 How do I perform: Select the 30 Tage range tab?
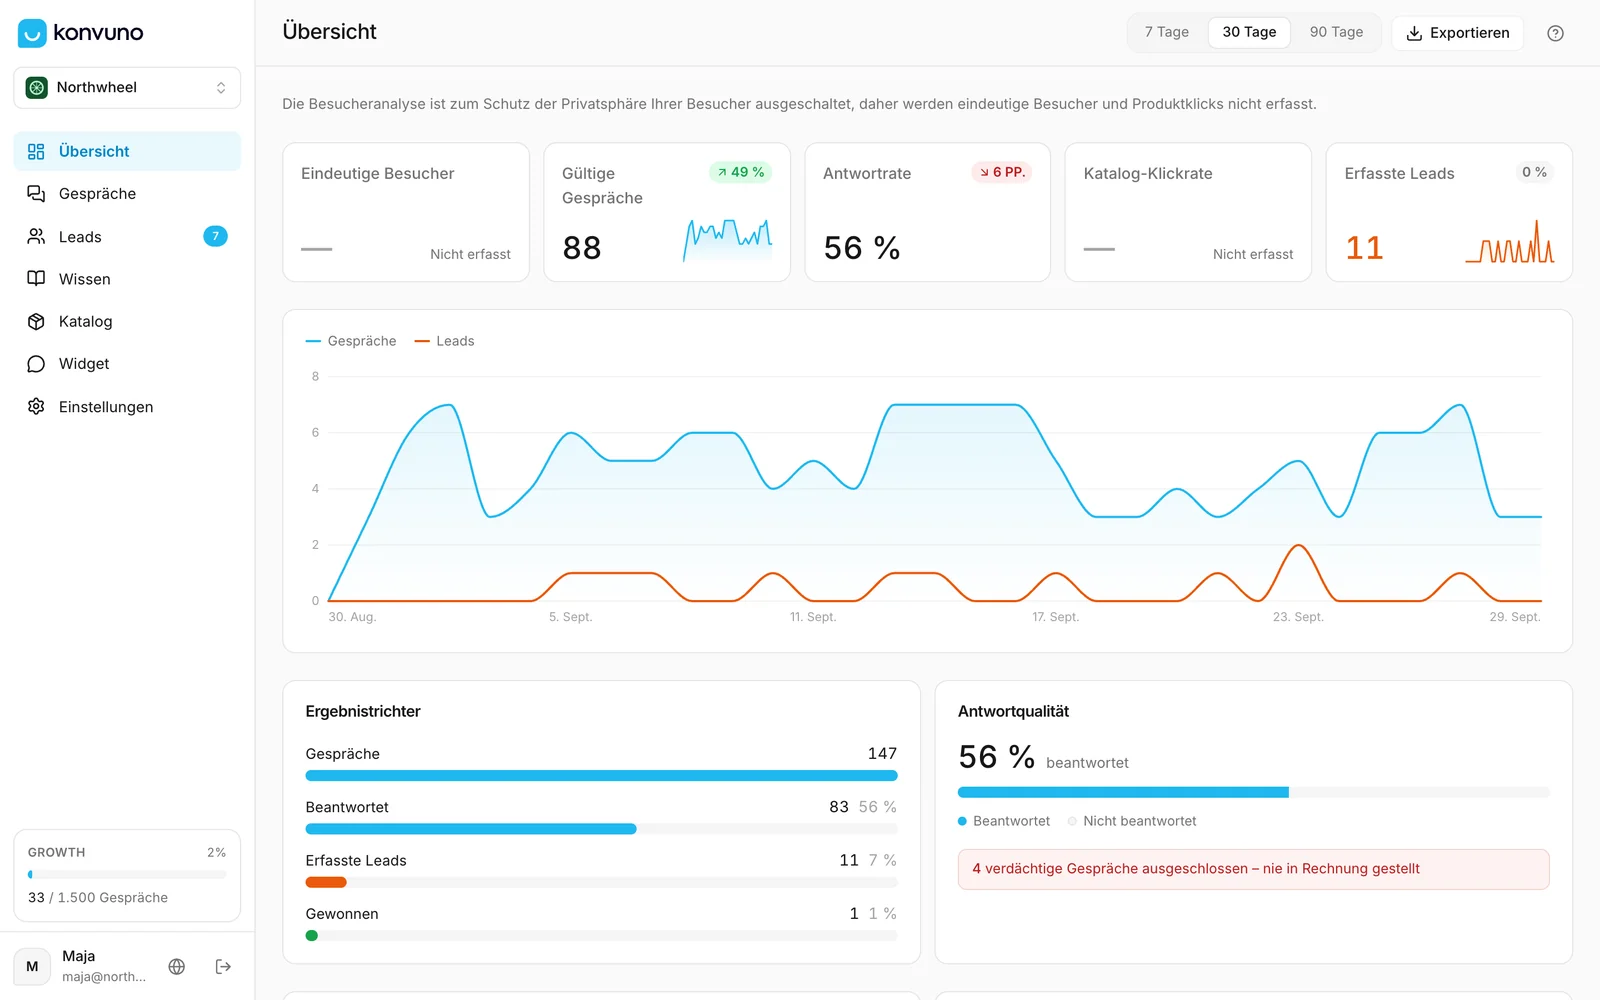click(x=1249, y=32)
